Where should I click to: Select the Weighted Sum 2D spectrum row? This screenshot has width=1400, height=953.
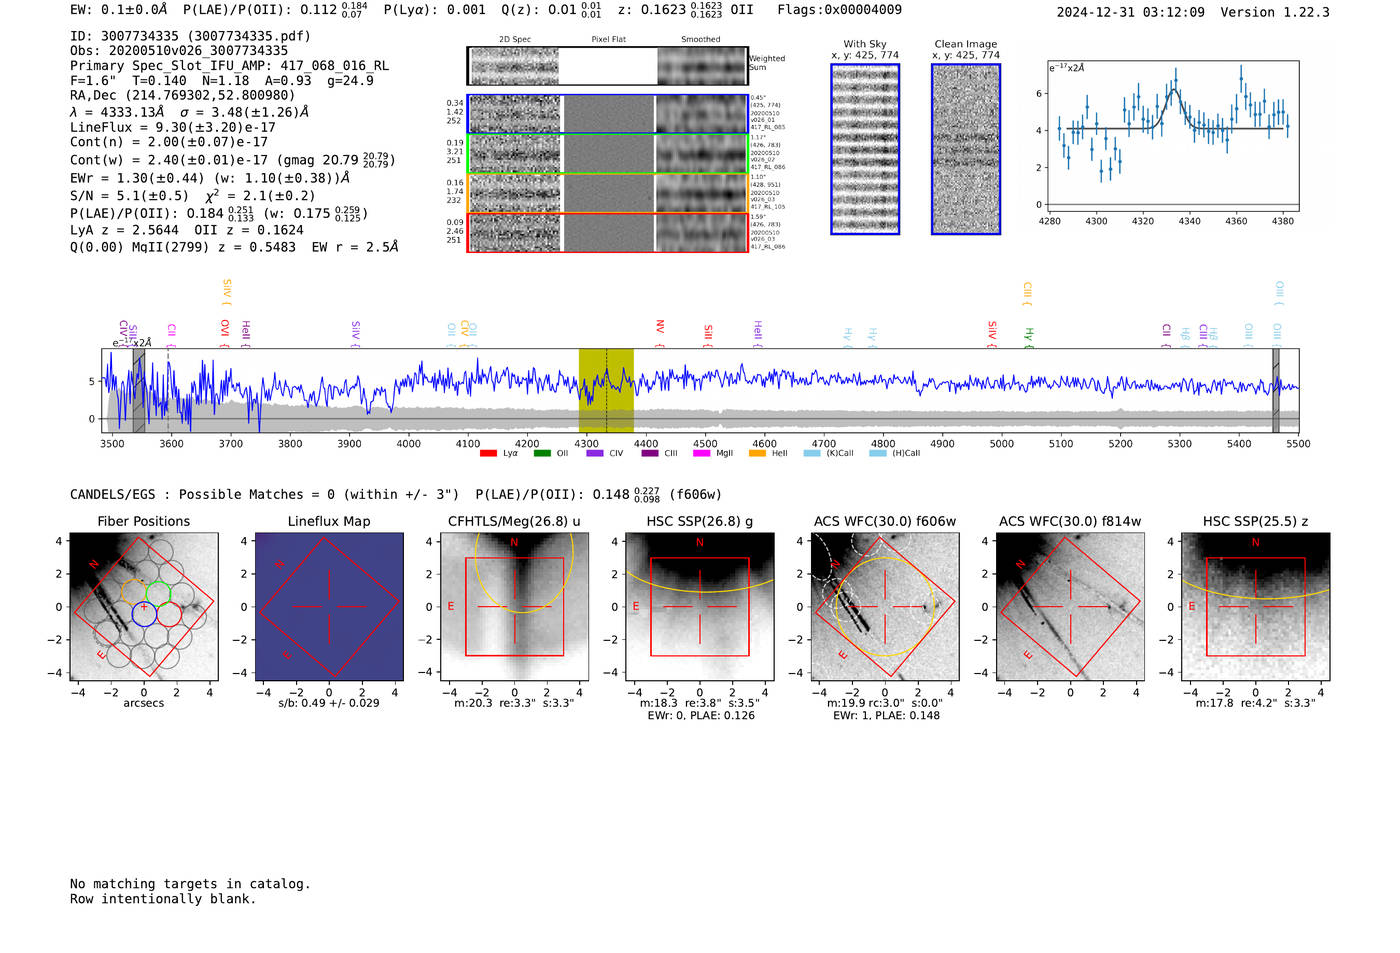[x=607, y=66]
